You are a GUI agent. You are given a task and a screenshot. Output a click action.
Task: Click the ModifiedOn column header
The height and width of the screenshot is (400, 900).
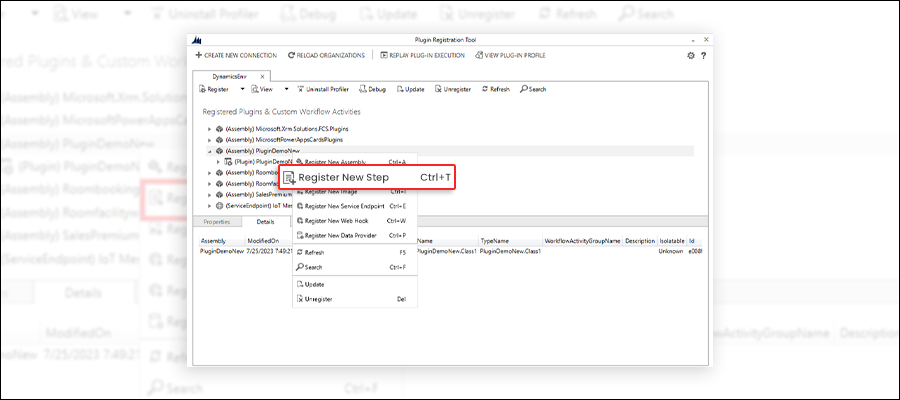269,241
